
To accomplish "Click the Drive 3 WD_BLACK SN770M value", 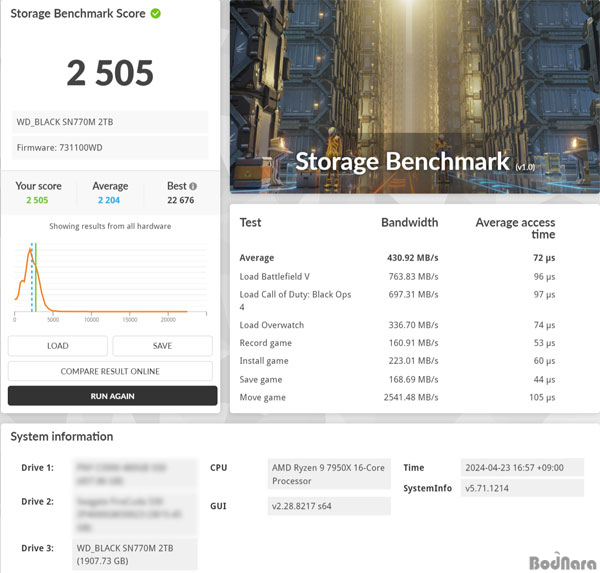I will coord(135,554).
